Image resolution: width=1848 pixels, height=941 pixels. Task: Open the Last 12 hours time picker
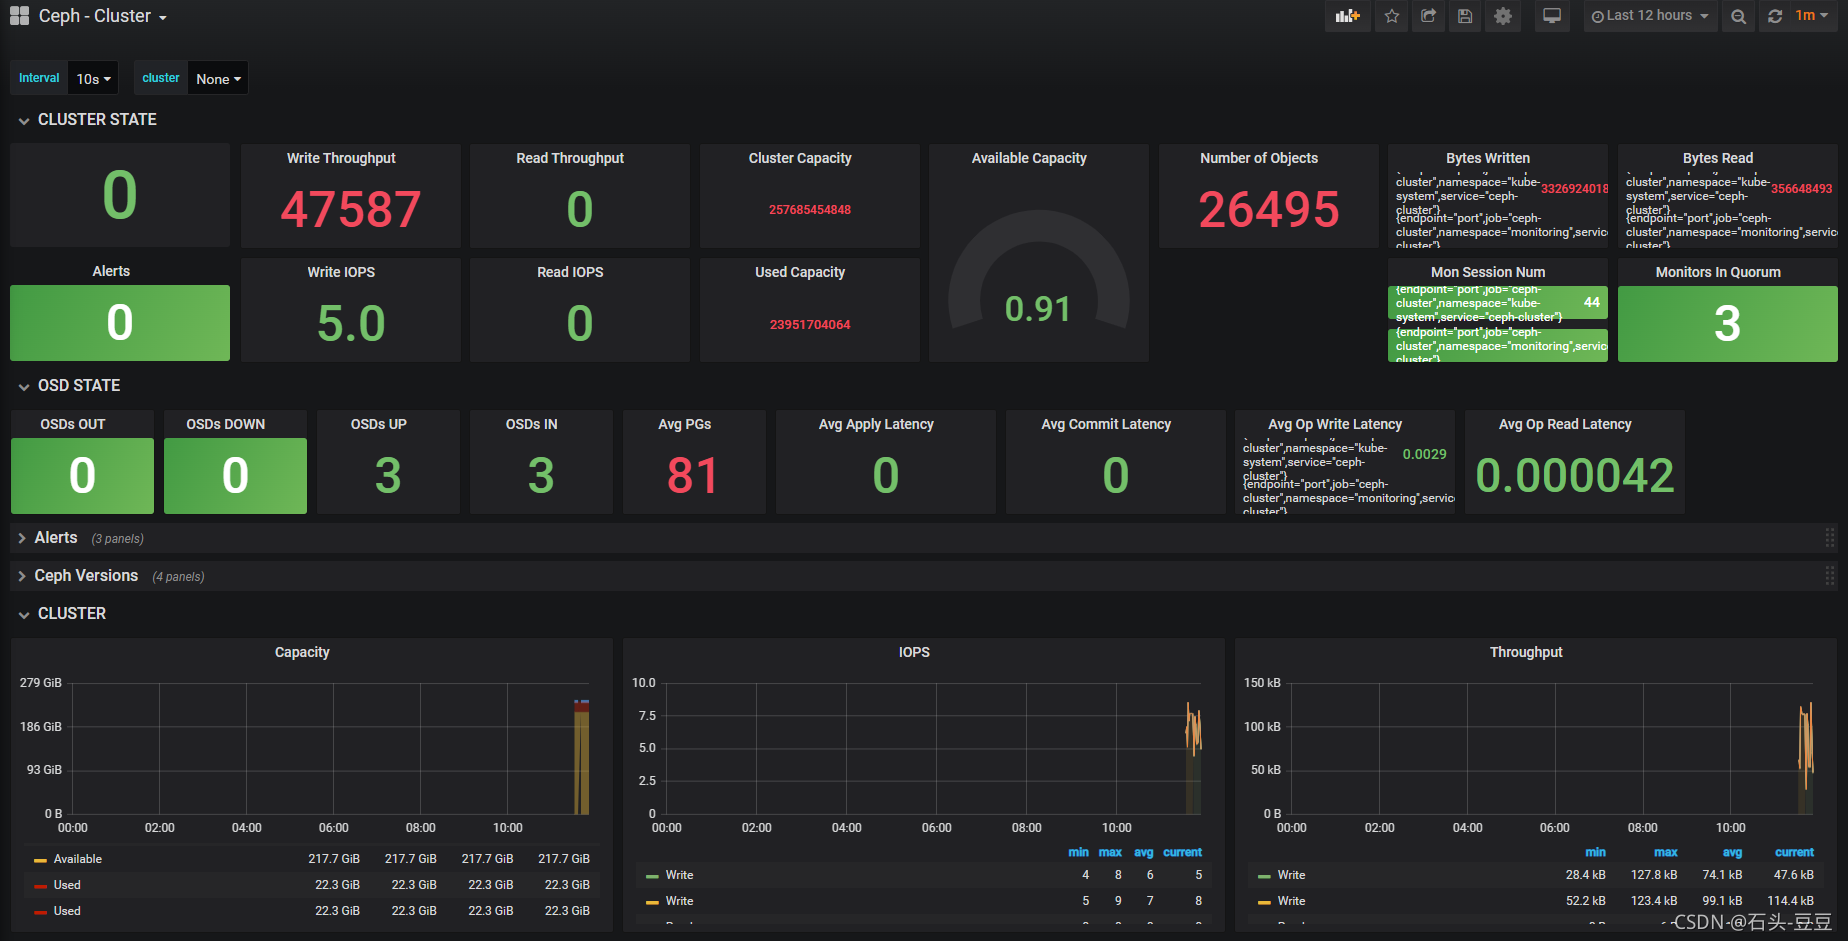[x=1650, y=16]
